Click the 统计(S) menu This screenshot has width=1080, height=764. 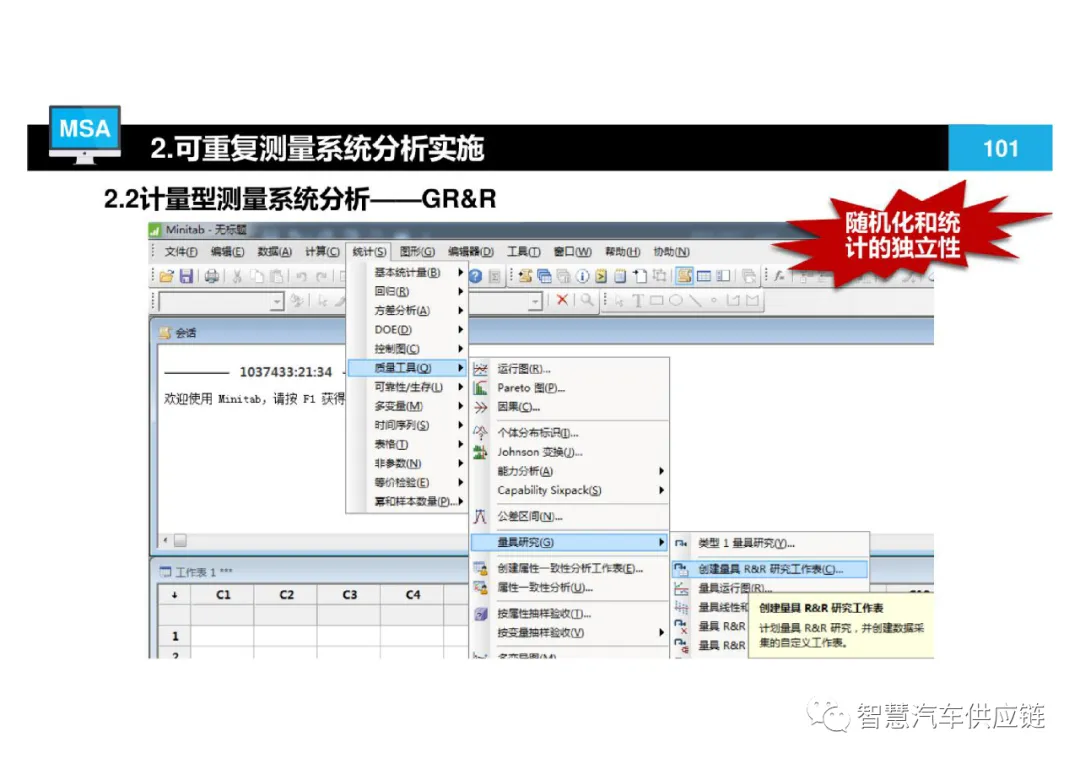pyautogui.click(x=369, y=252)
